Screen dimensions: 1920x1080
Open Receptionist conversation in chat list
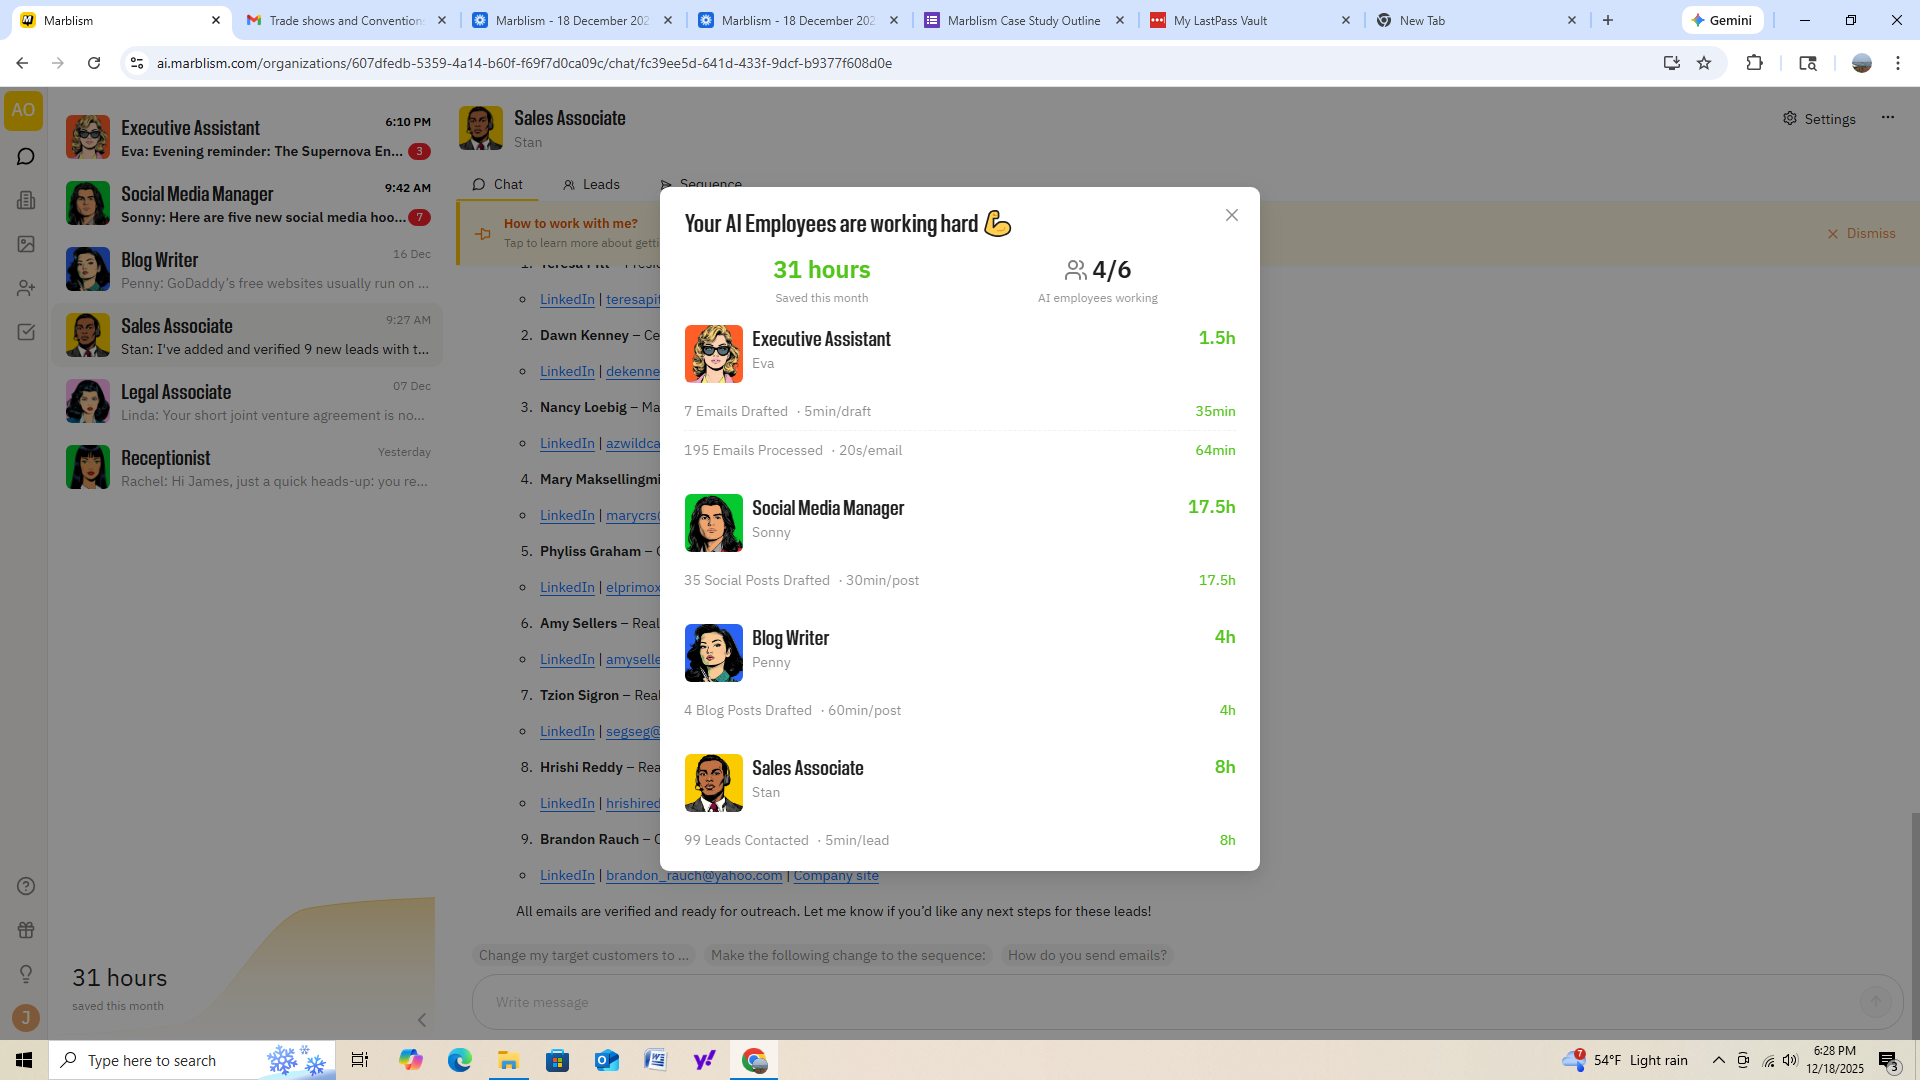pos(248,468)
